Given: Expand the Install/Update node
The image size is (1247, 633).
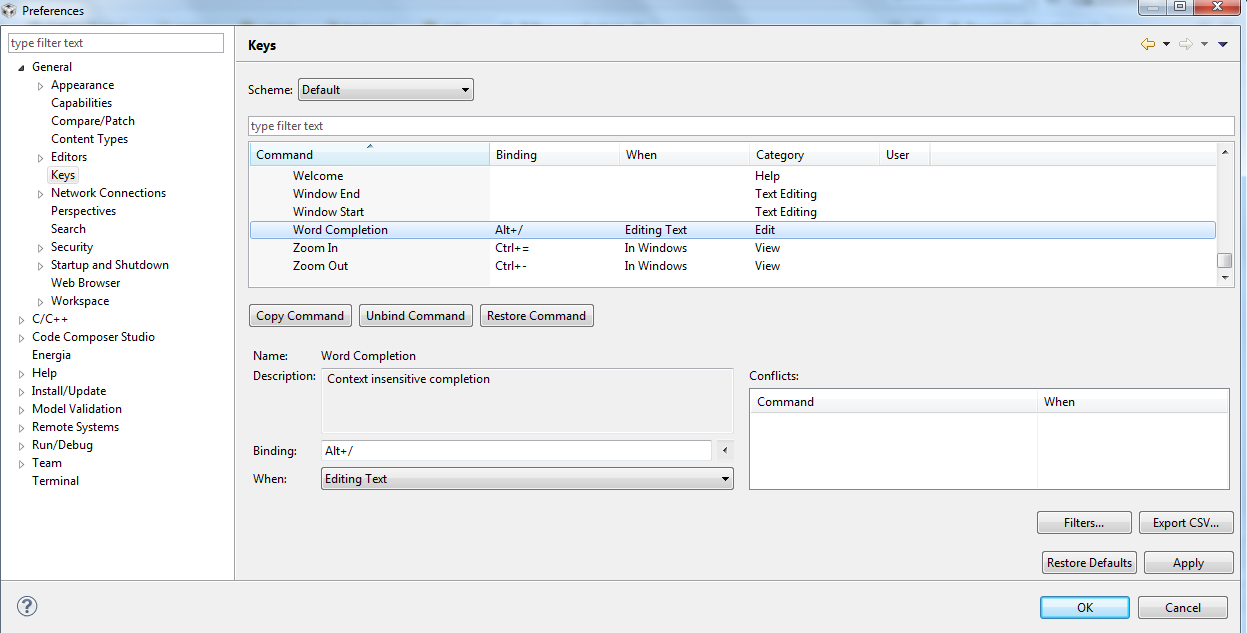Looking at the screenshot, I should pos(22,392).
